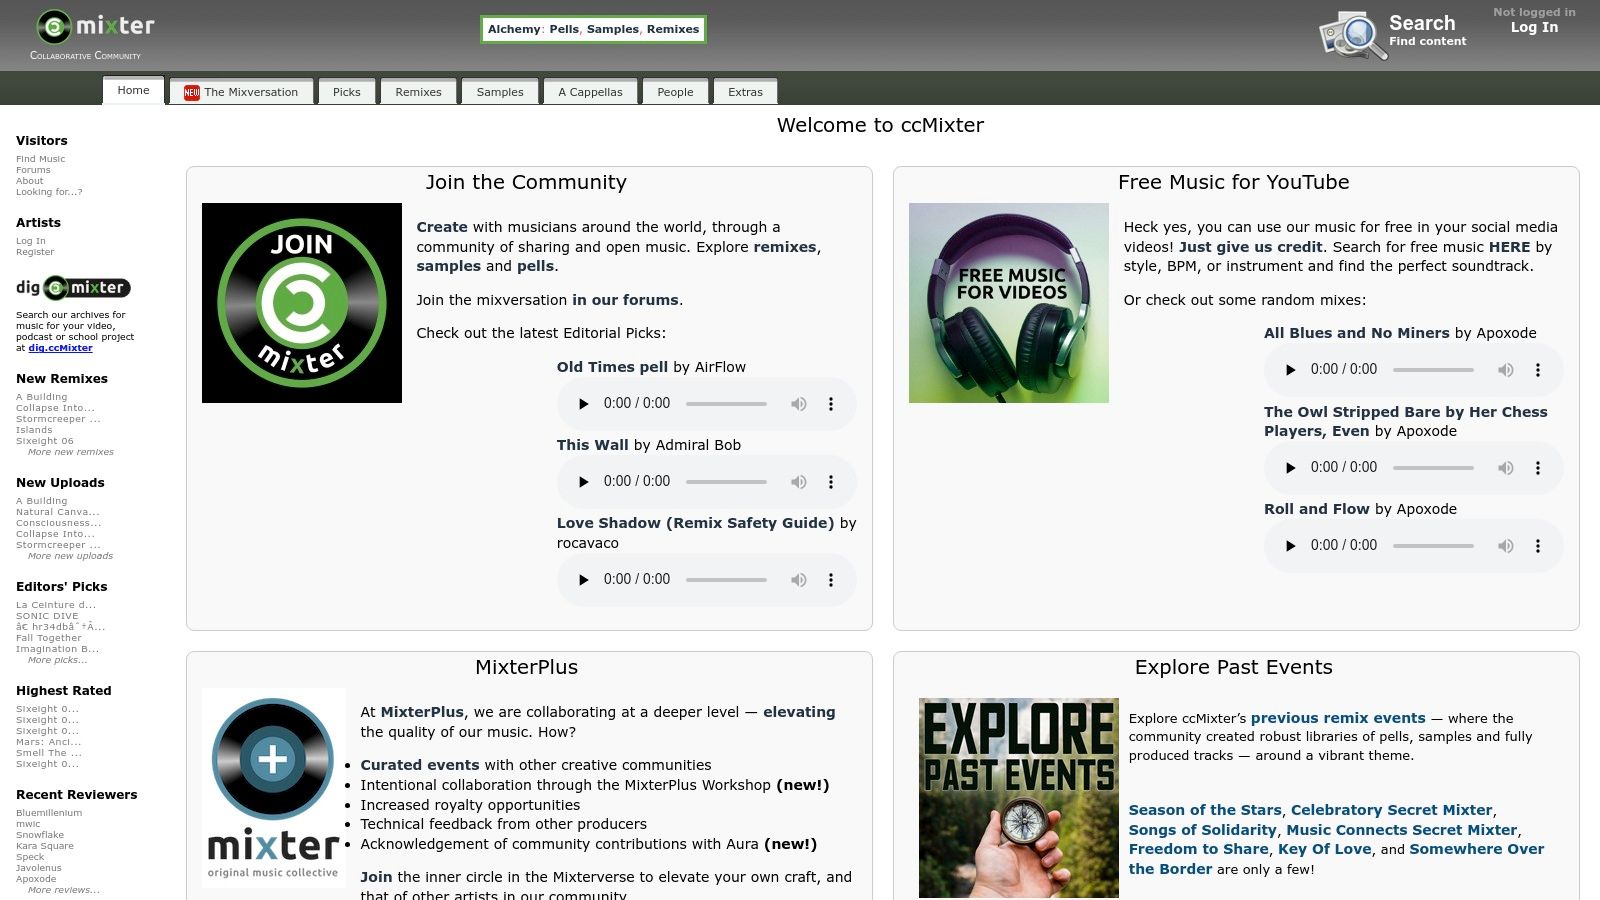Click Curated events link in MixterPlus
The image size is (1600, 900).
click(420, 765)
